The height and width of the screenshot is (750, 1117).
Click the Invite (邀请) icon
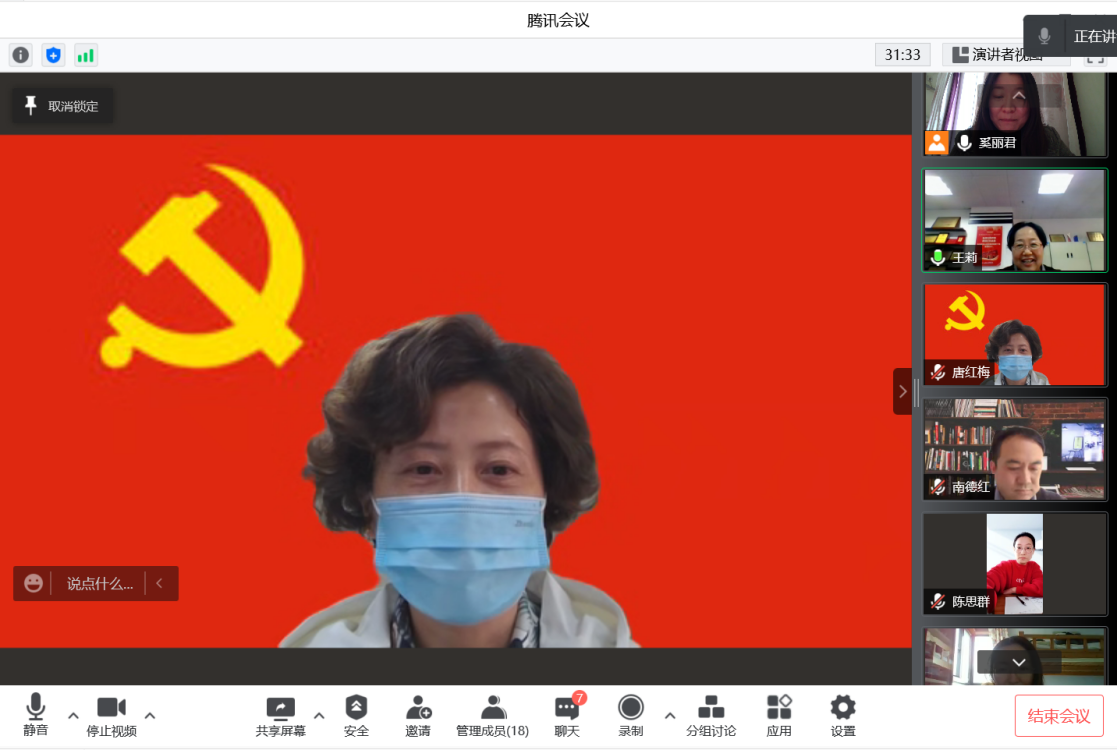pyautogui.click(x=418, y=715)
